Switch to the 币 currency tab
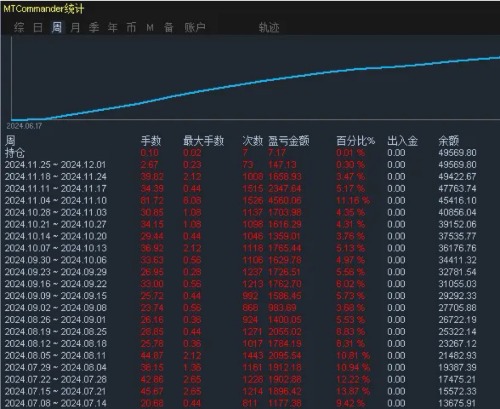500x409 pixels. [x=131, y=27]
